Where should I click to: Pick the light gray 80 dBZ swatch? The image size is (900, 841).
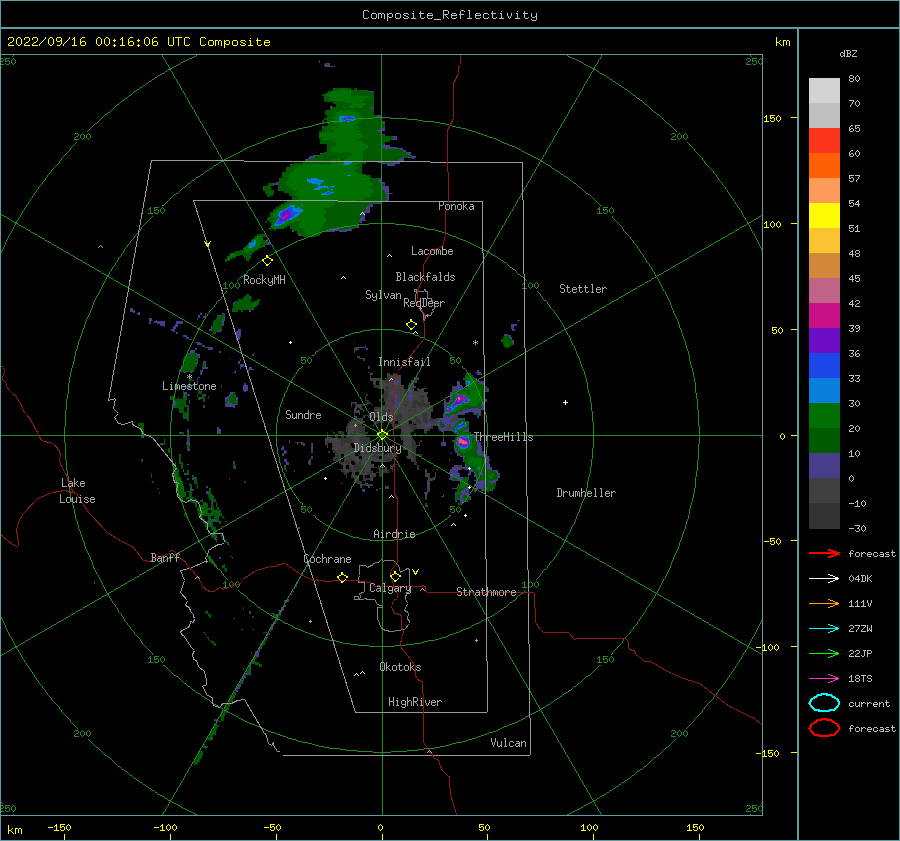(824, 91)
